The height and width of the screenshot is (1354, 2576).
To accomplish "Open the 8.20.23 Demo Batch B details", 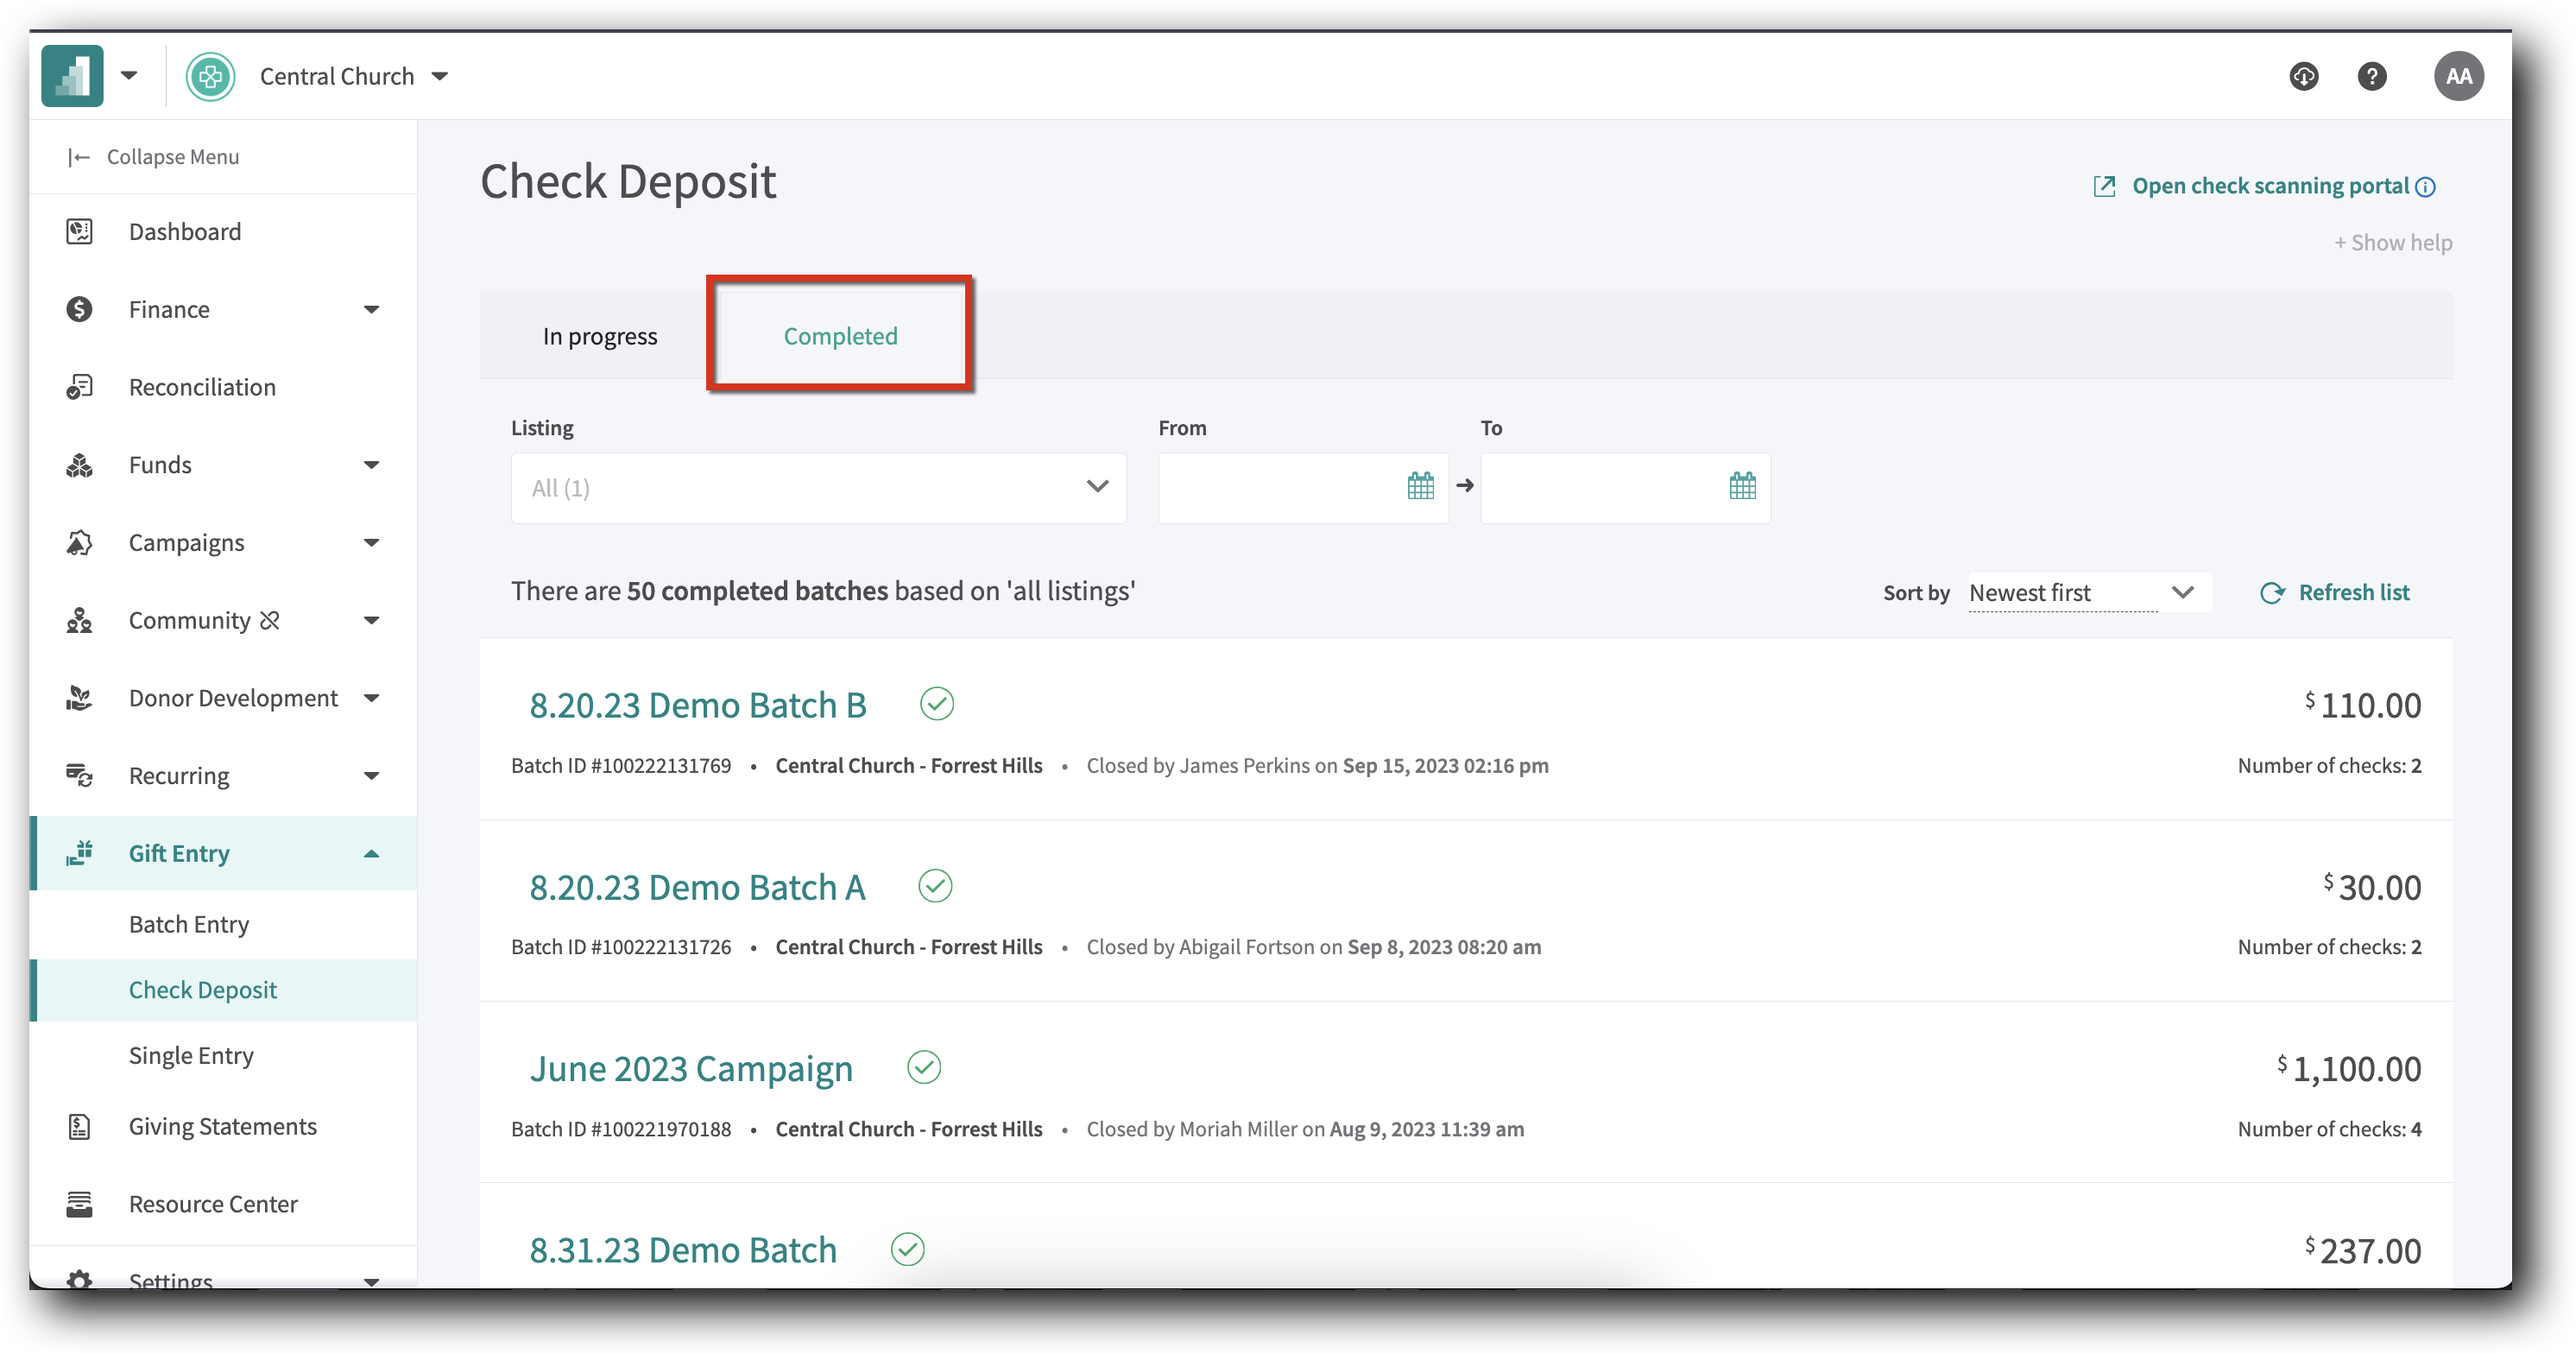I will click(x=698, y=704).
